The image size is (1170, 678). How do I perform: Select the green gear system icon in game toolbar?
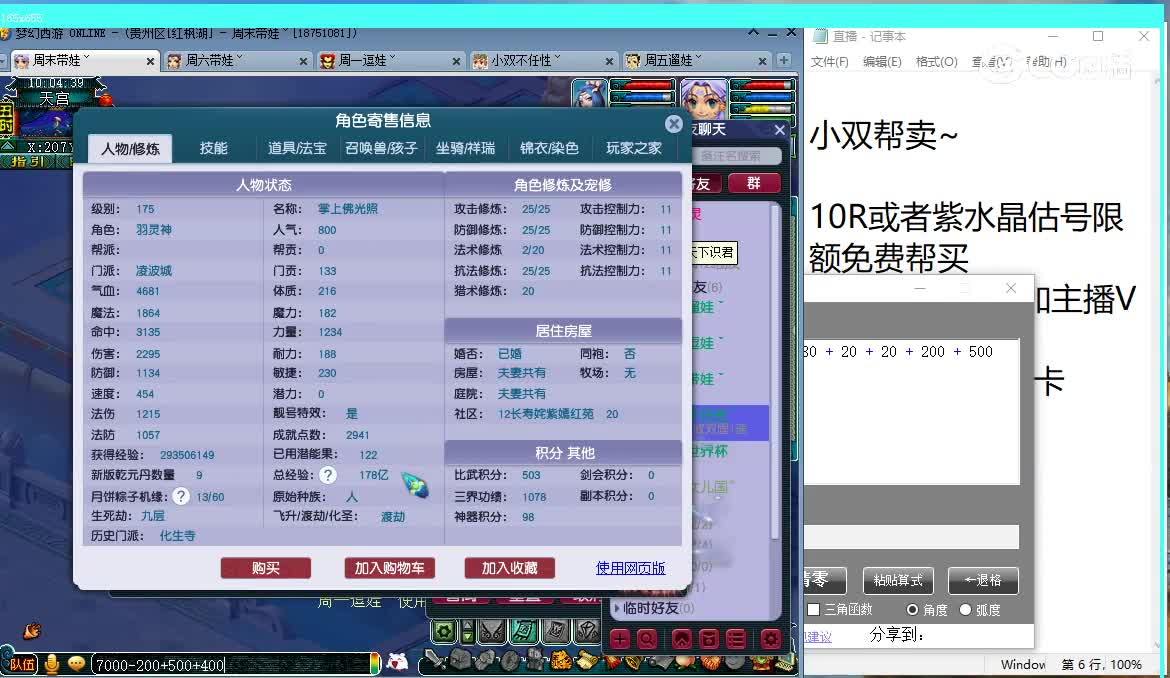[x=442, y=629]
